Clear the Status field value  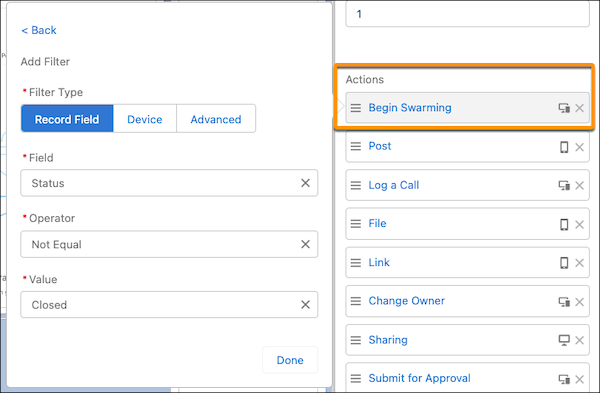tap(305, 183)
